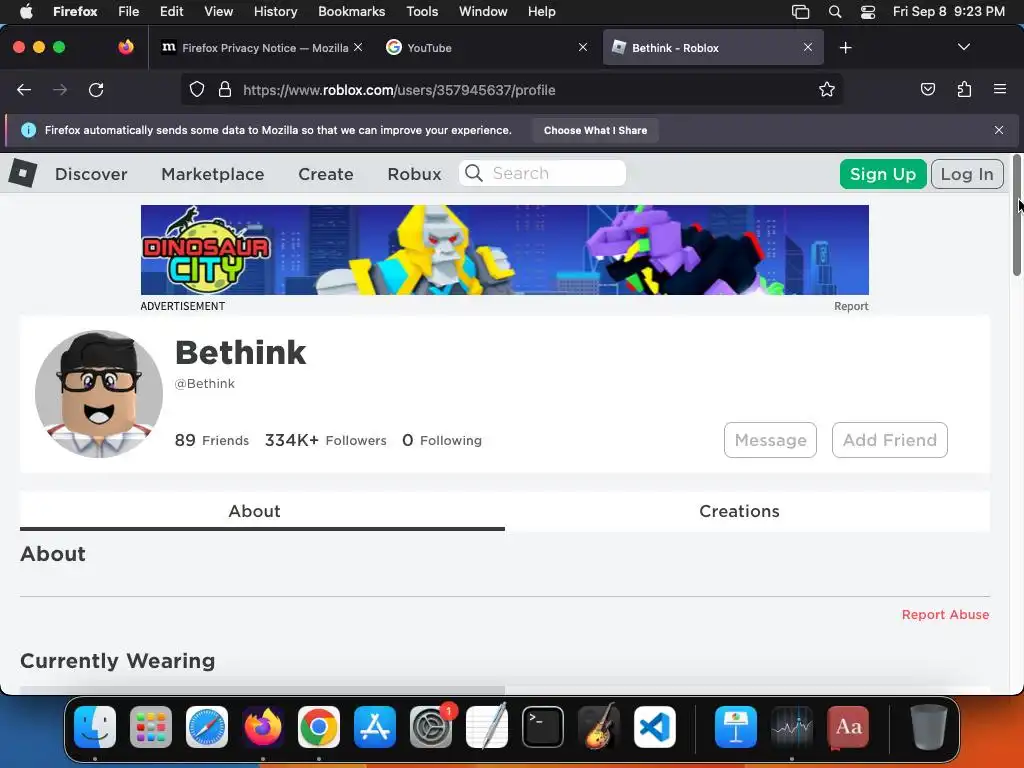Close the Firefox Privacy Notice tab
1024x768 pixels.
358,48
